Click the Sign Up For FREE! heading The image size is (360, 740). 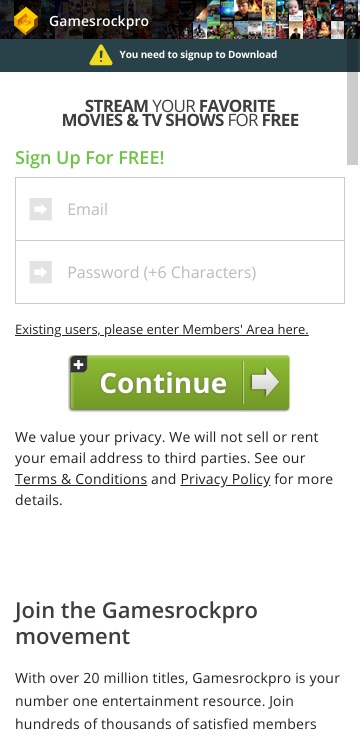[90, 158]
